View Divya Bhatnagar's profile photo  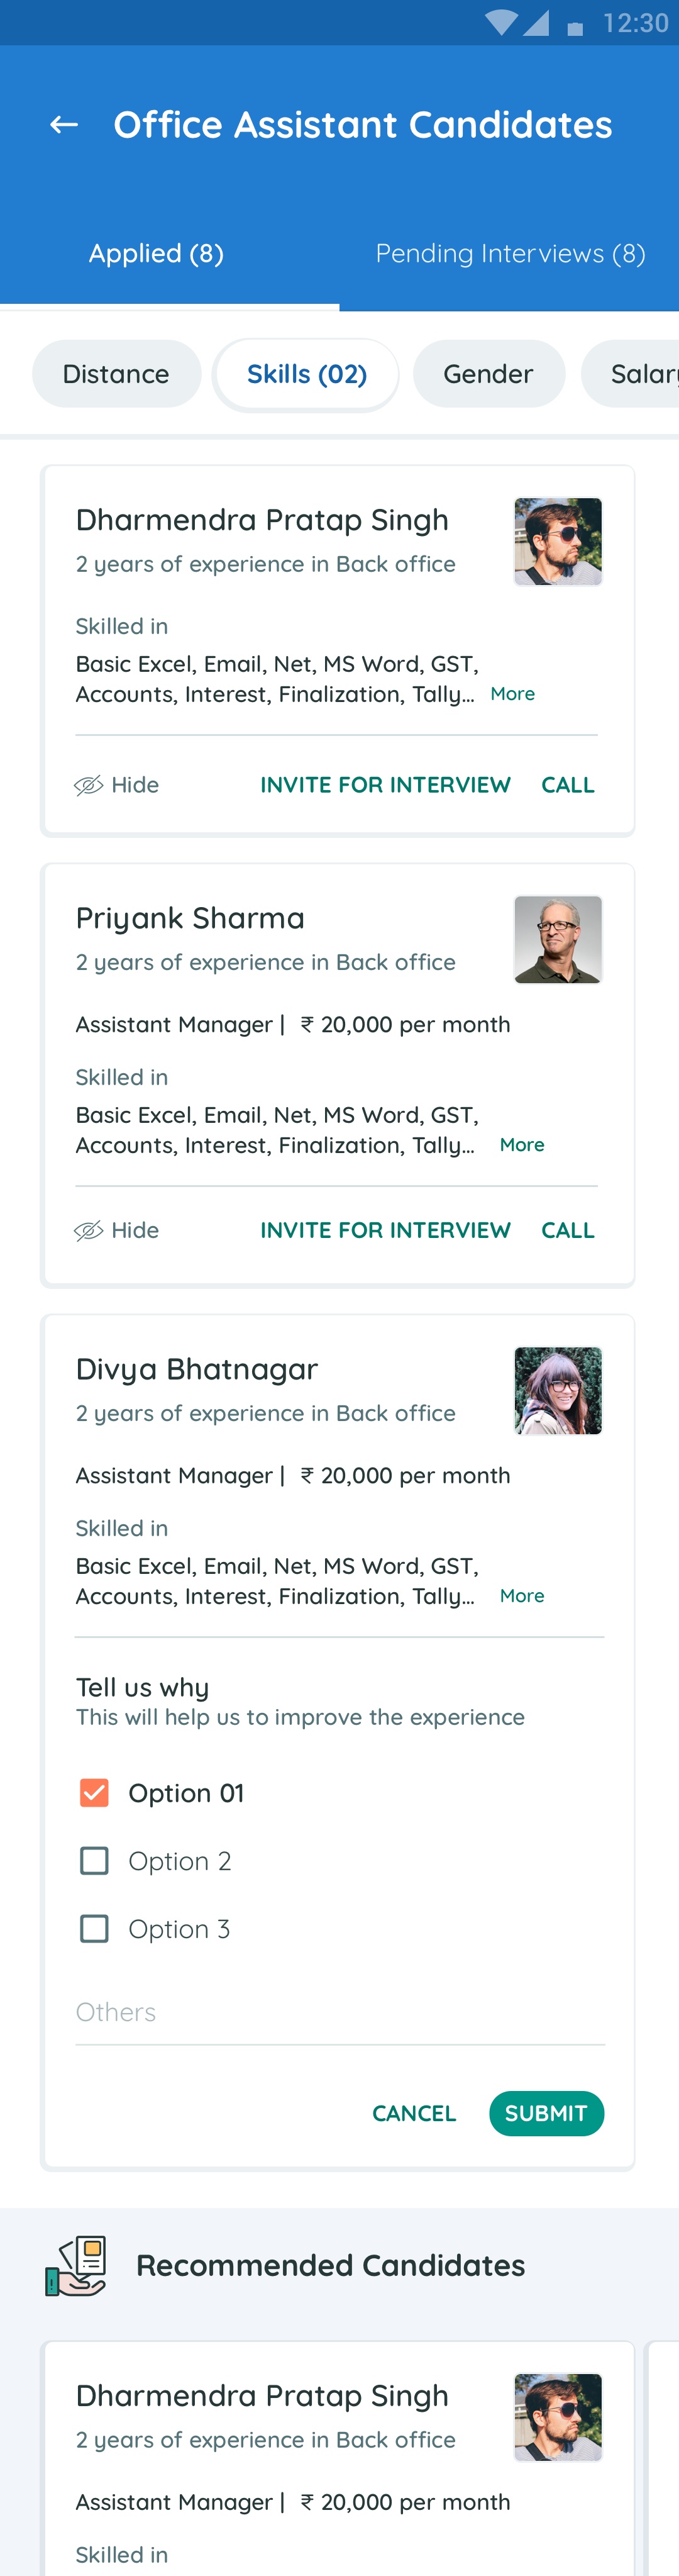pos(557,1391)
